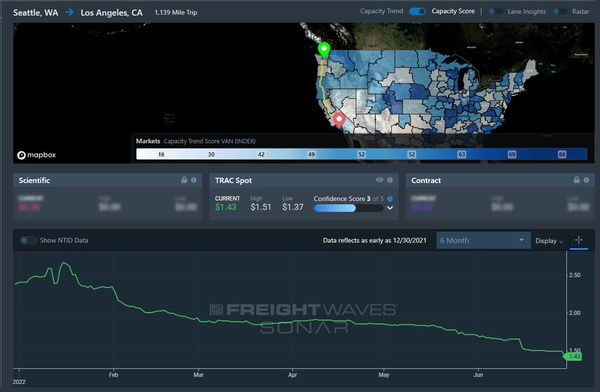The height and width of the screenshot is (392, 600).
Task: Click the Confidence Score progress bar
Action: coord(348,208)
